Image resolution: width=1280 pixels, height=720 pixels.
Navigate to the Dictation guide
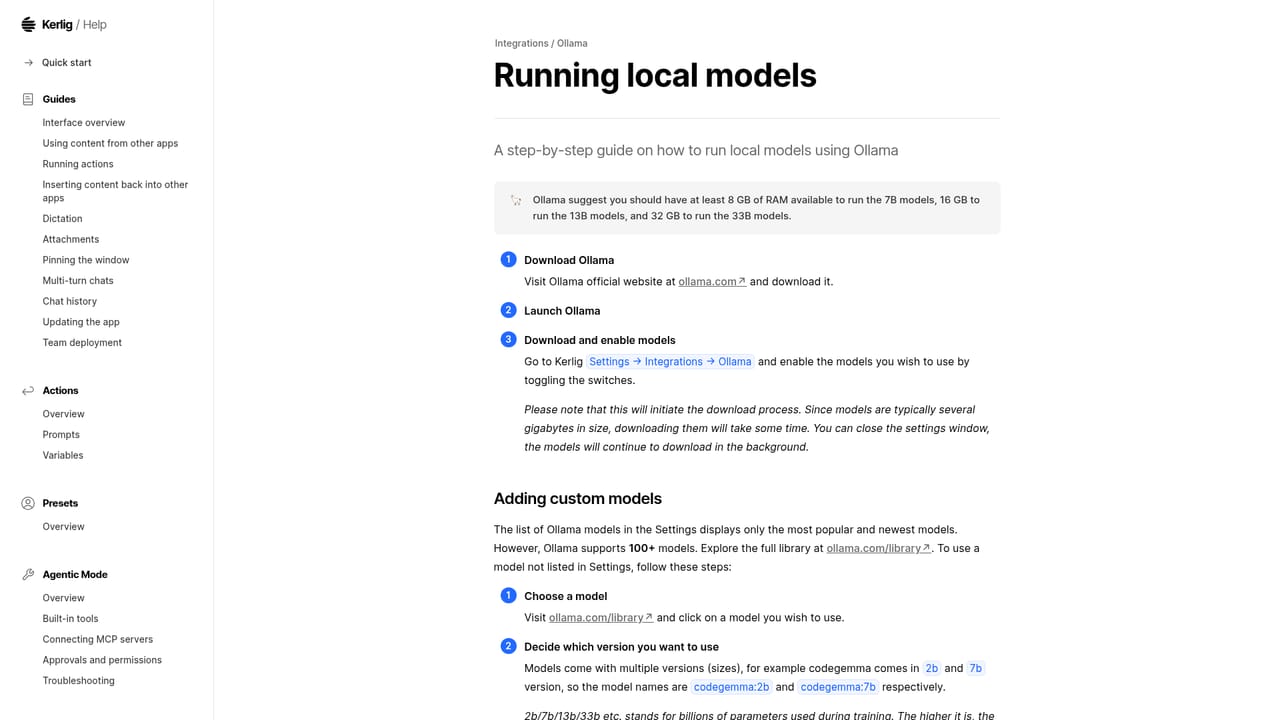click(62, 219)
